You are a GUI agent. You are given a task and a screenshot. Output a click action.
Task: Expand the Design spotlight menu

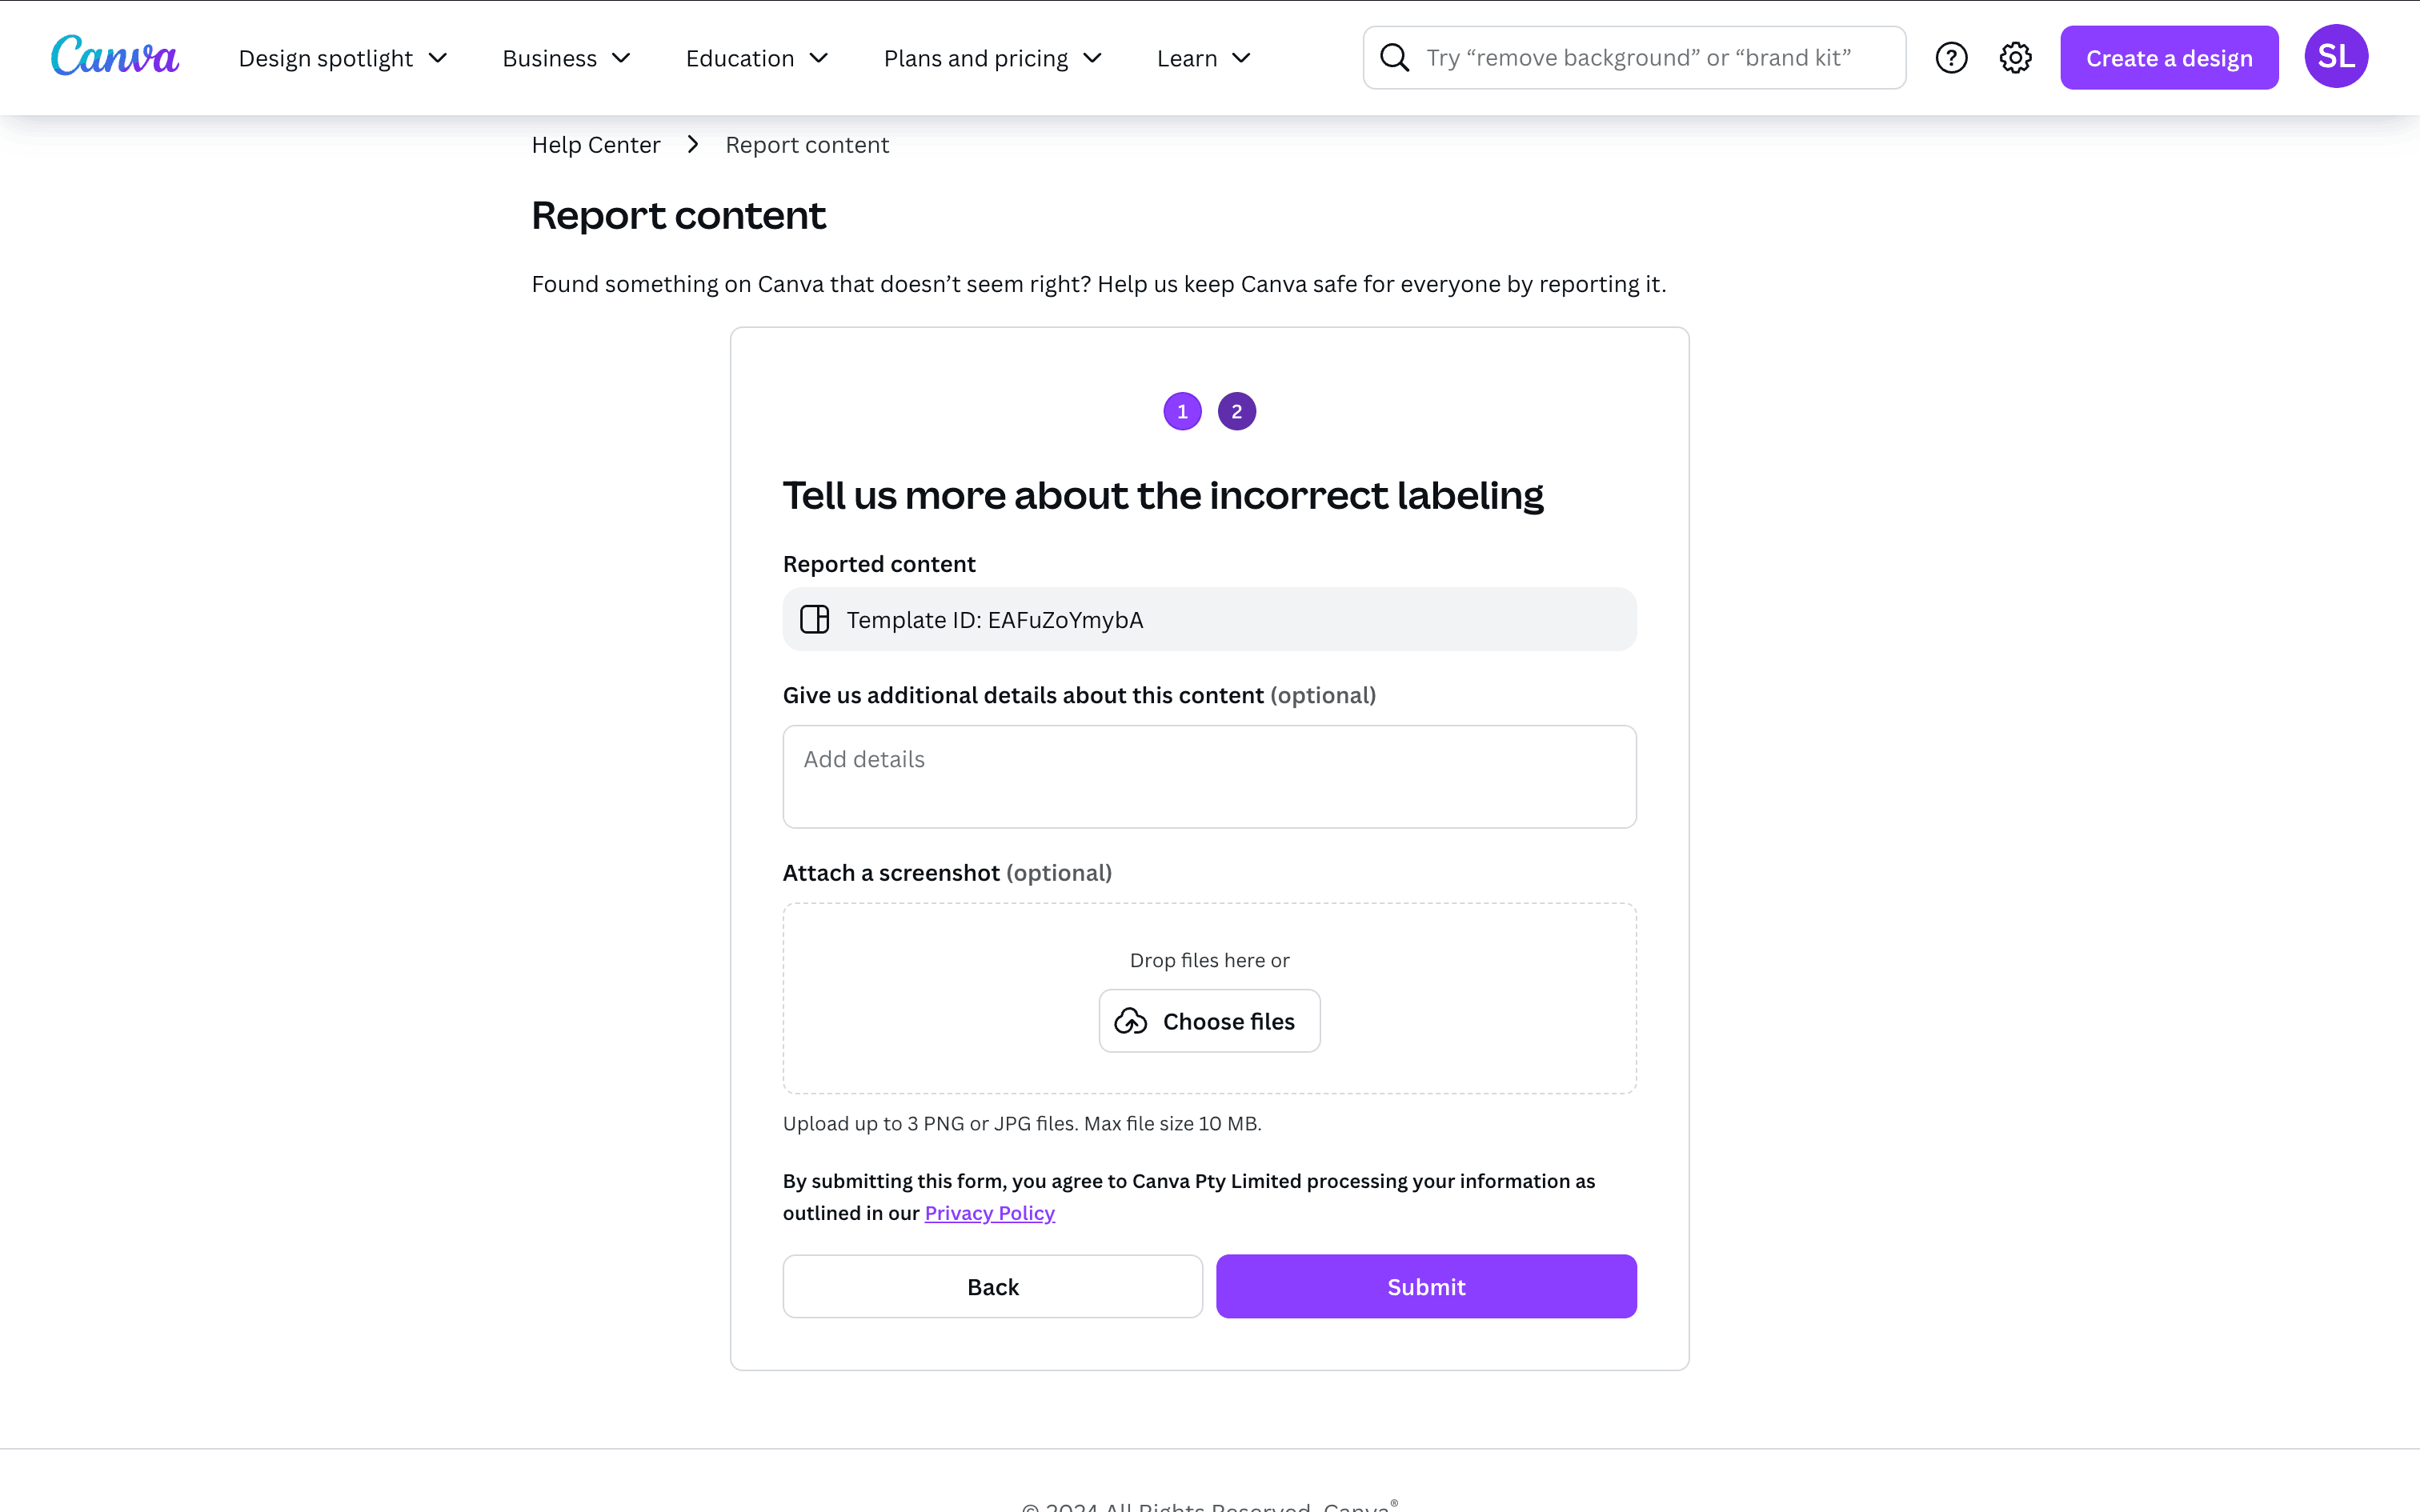(342, 58)
